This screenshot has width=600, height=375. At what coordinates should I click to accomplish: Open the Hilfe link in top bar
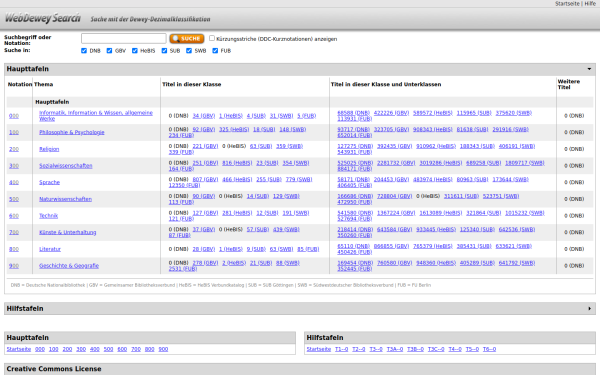(x=590, y=3)
